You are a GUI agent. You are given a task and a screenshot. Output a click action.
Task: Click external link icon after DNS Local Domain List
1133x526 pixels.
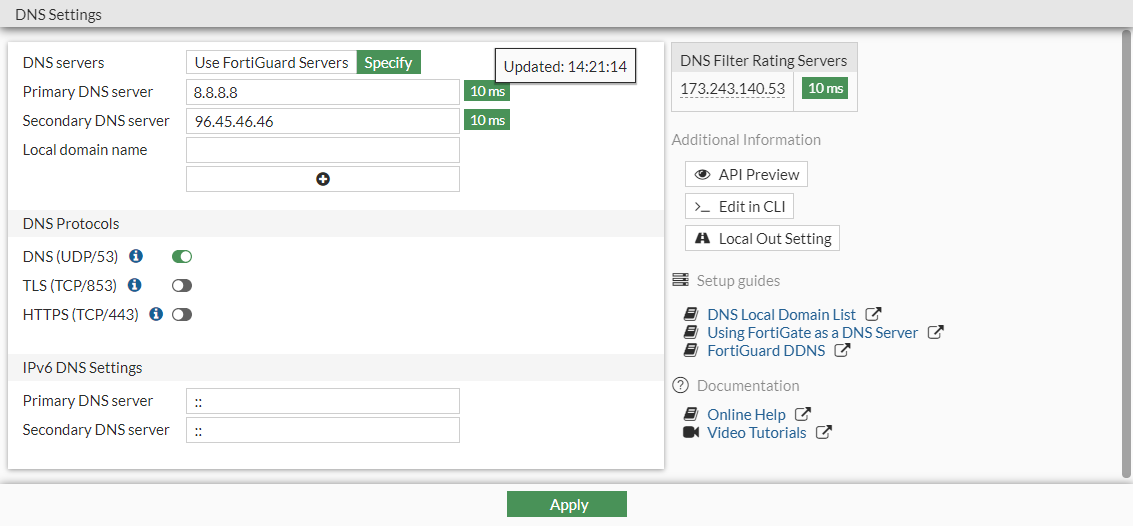click(x=873, y=314)
